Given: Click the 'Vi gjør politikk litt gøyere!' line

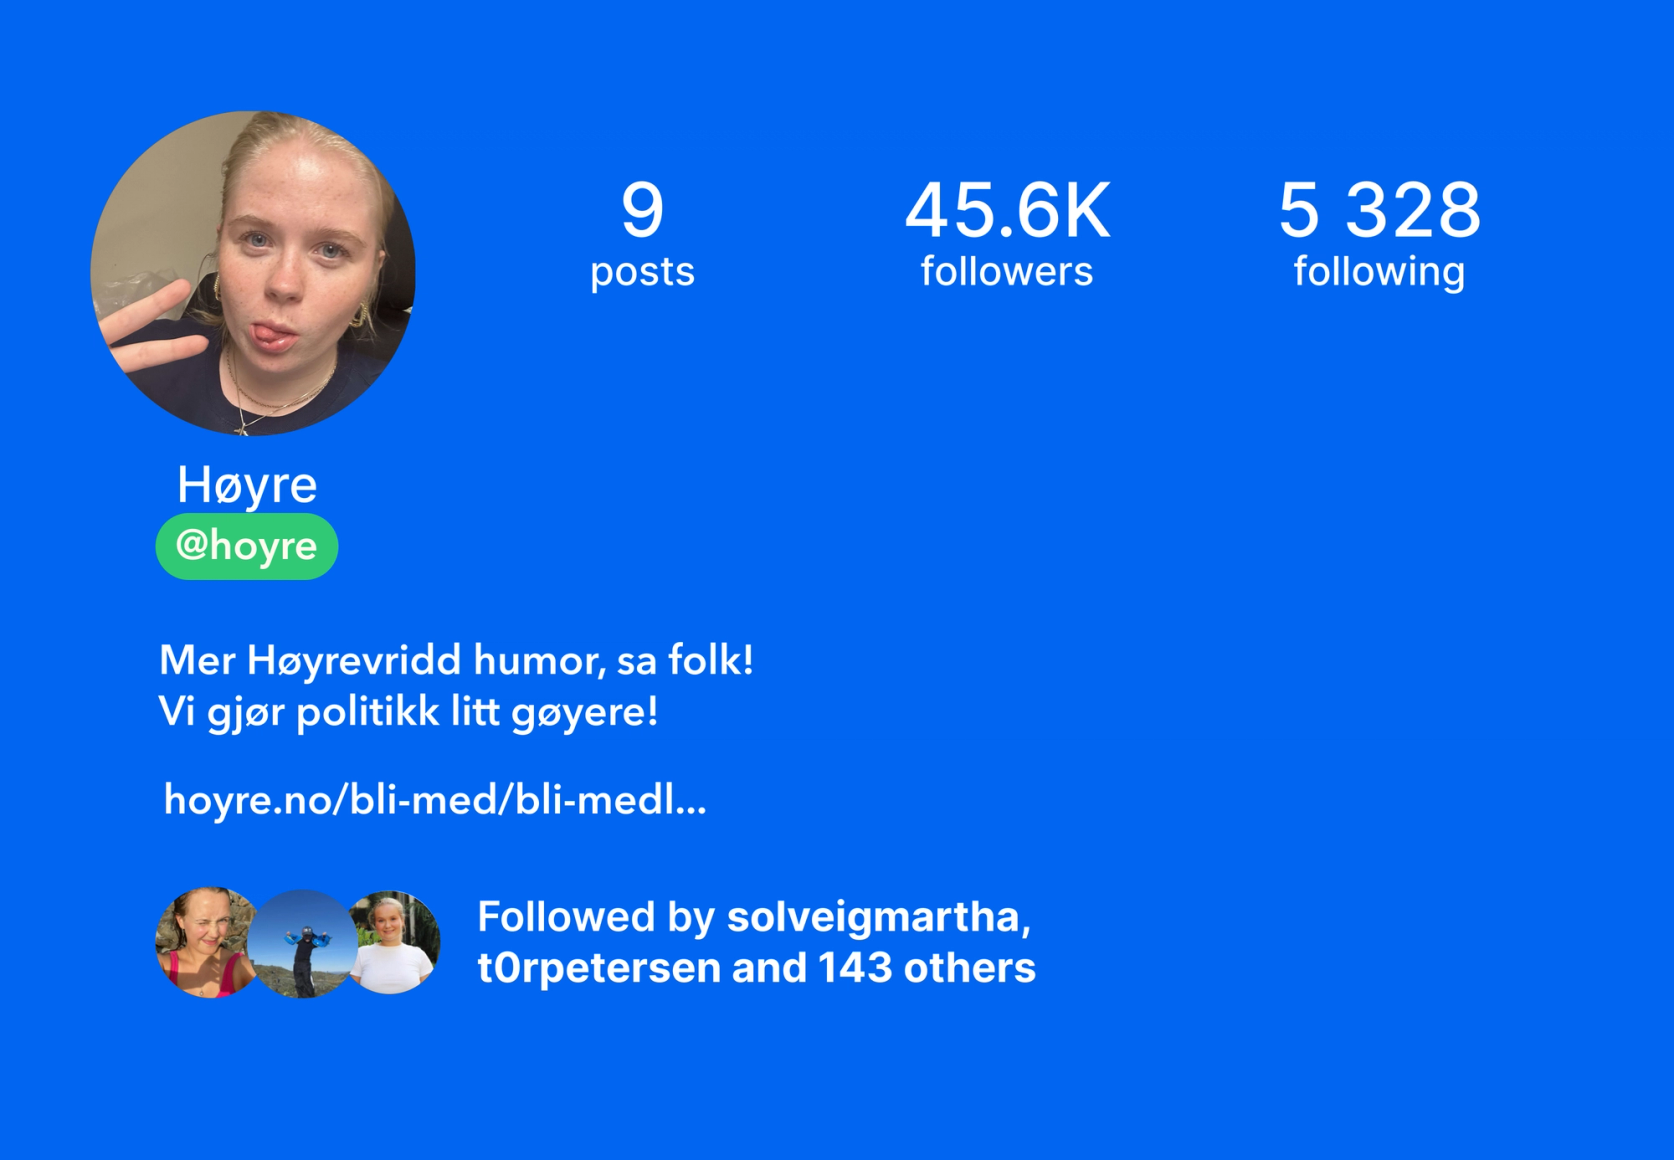Looking at the screenshot, I should (x=408, y=713).
